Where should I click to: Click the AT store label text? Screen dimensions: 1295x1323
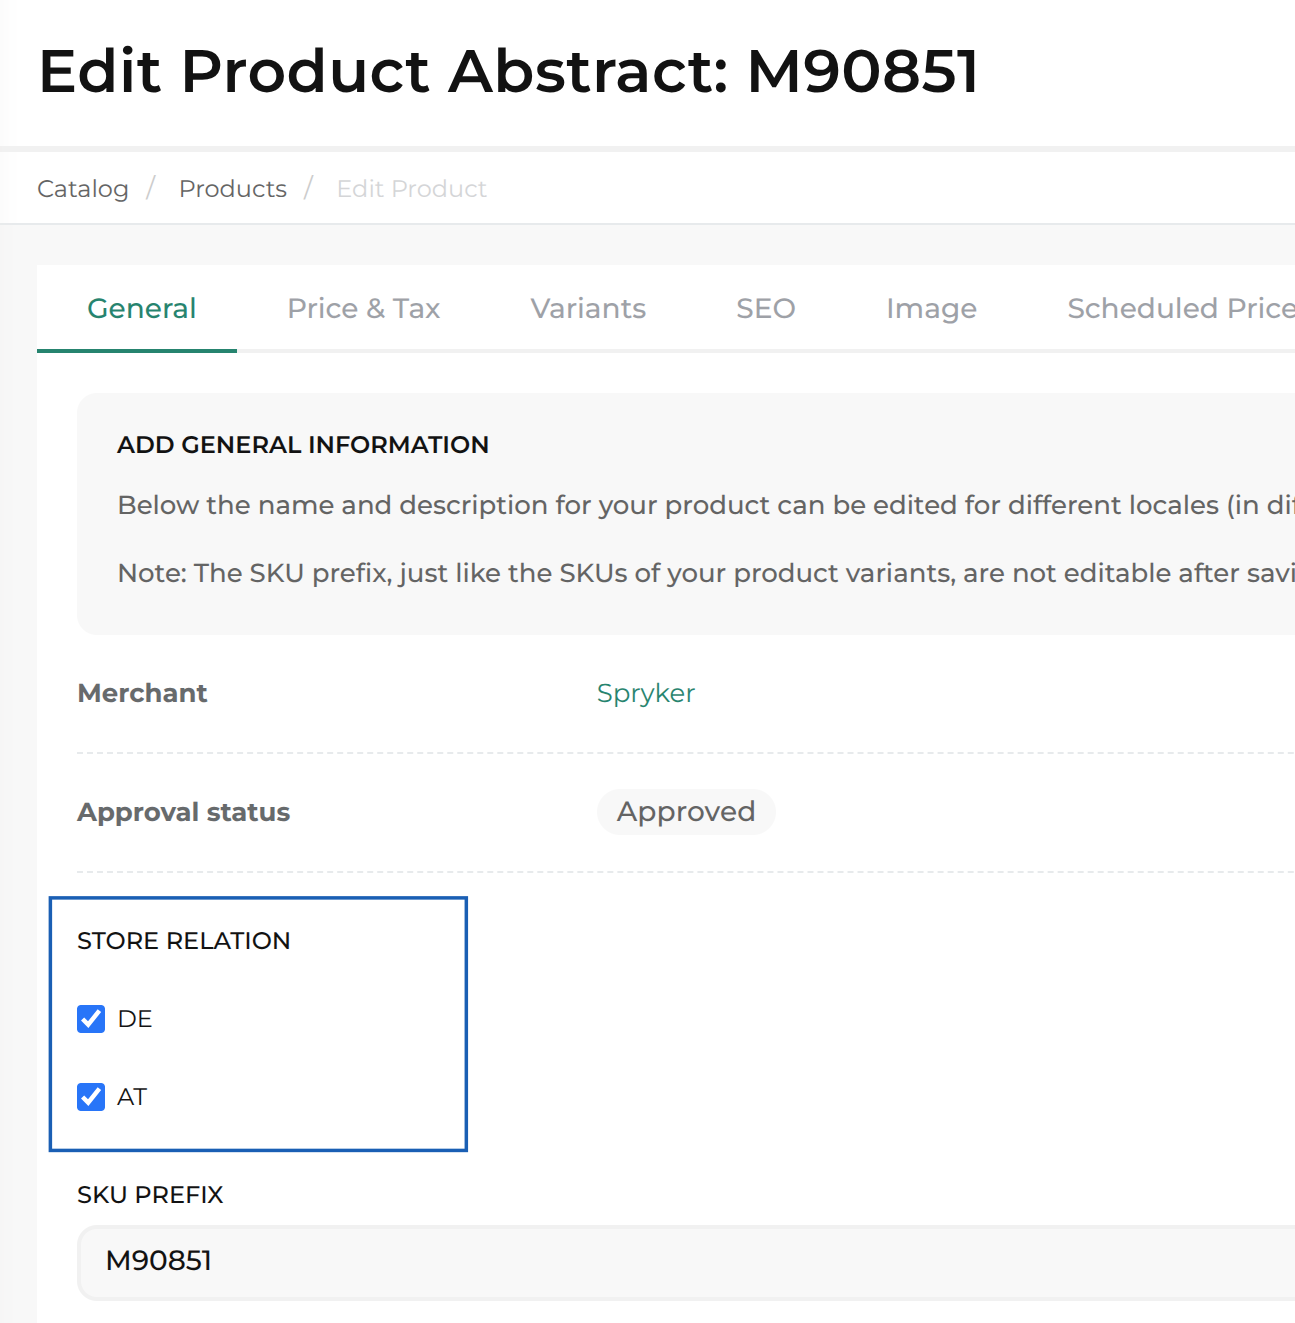132,1097
